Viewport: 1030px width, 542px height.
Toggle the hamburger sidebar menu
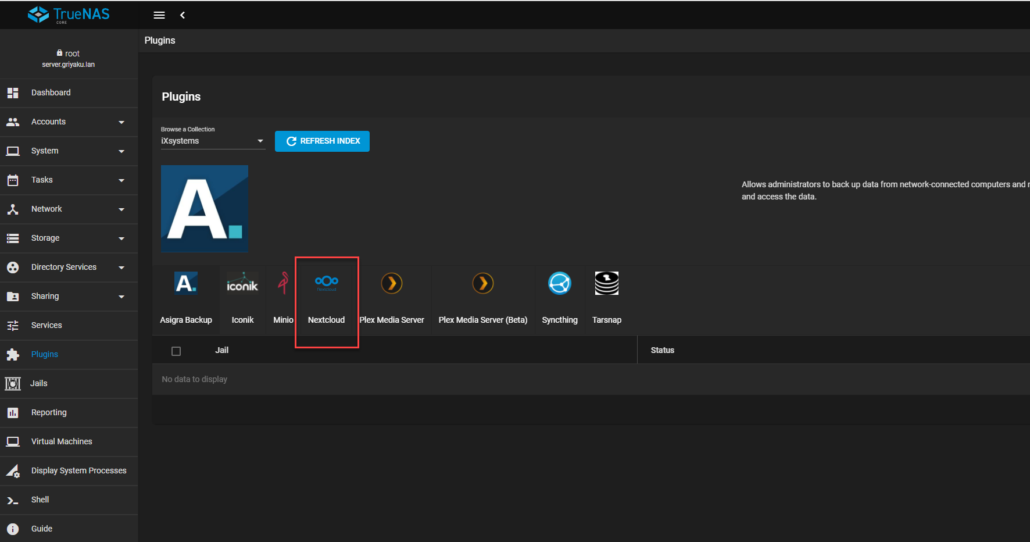click(159, 15)
